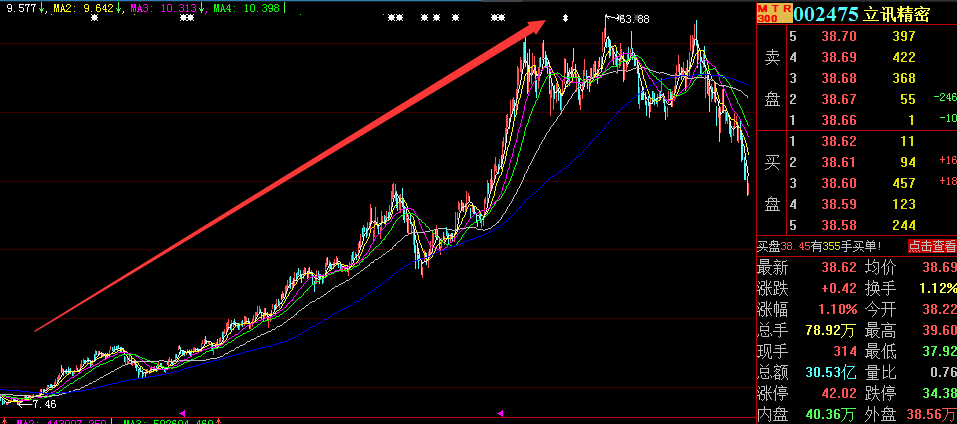Click the right magenta triangle marker at chart bottom
Screen dimensions: 957x424
(x=501, y=413)
